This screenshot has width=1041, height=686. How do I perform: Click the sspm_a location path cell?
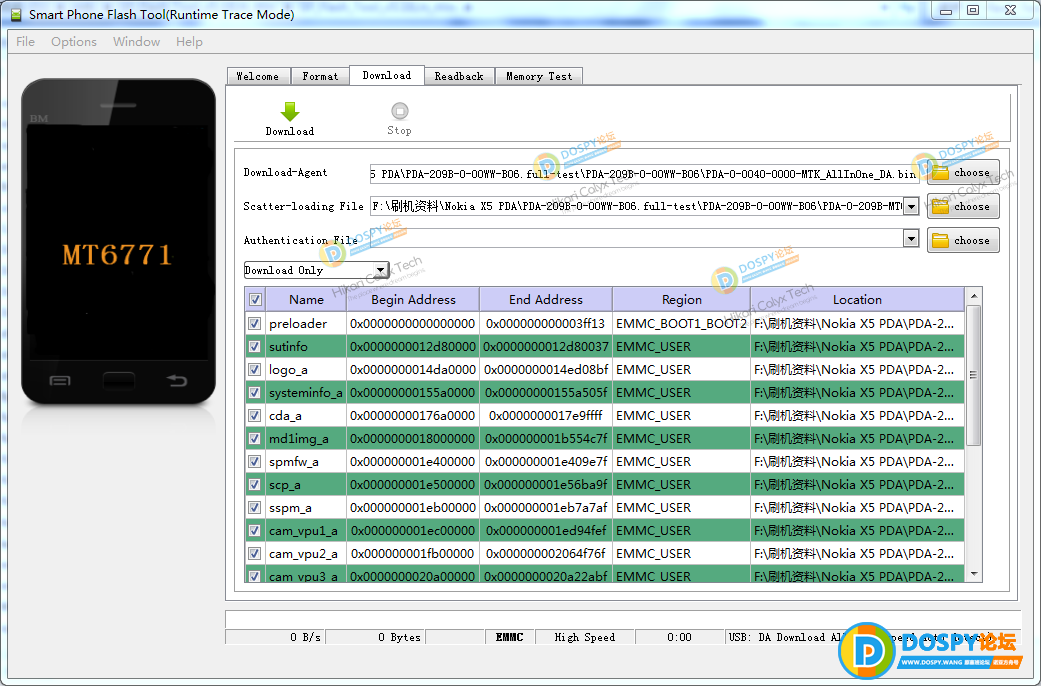pos(857,507)
